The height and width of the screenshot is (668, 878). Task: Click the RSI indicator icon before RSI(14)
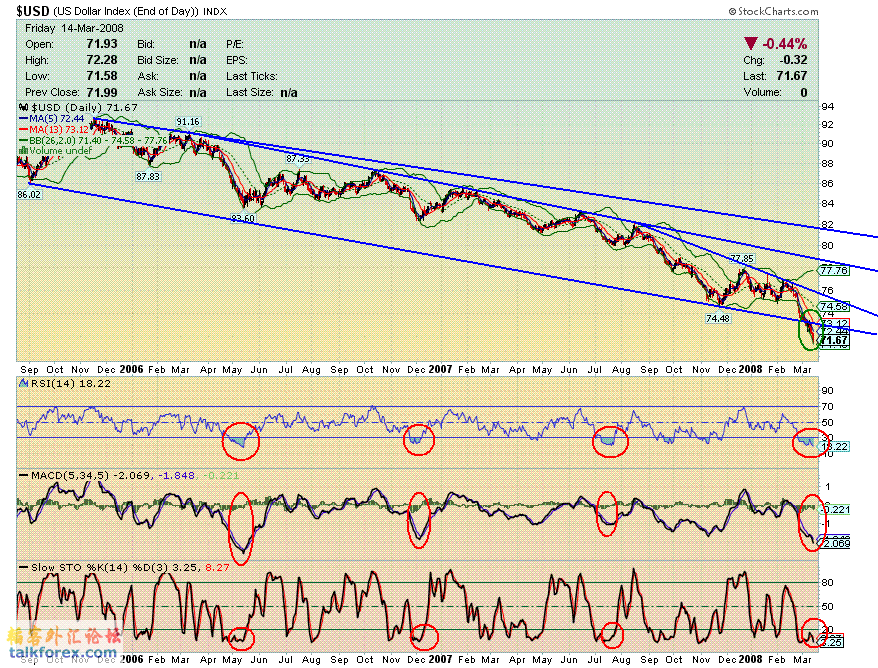click(x=23, y=384)
